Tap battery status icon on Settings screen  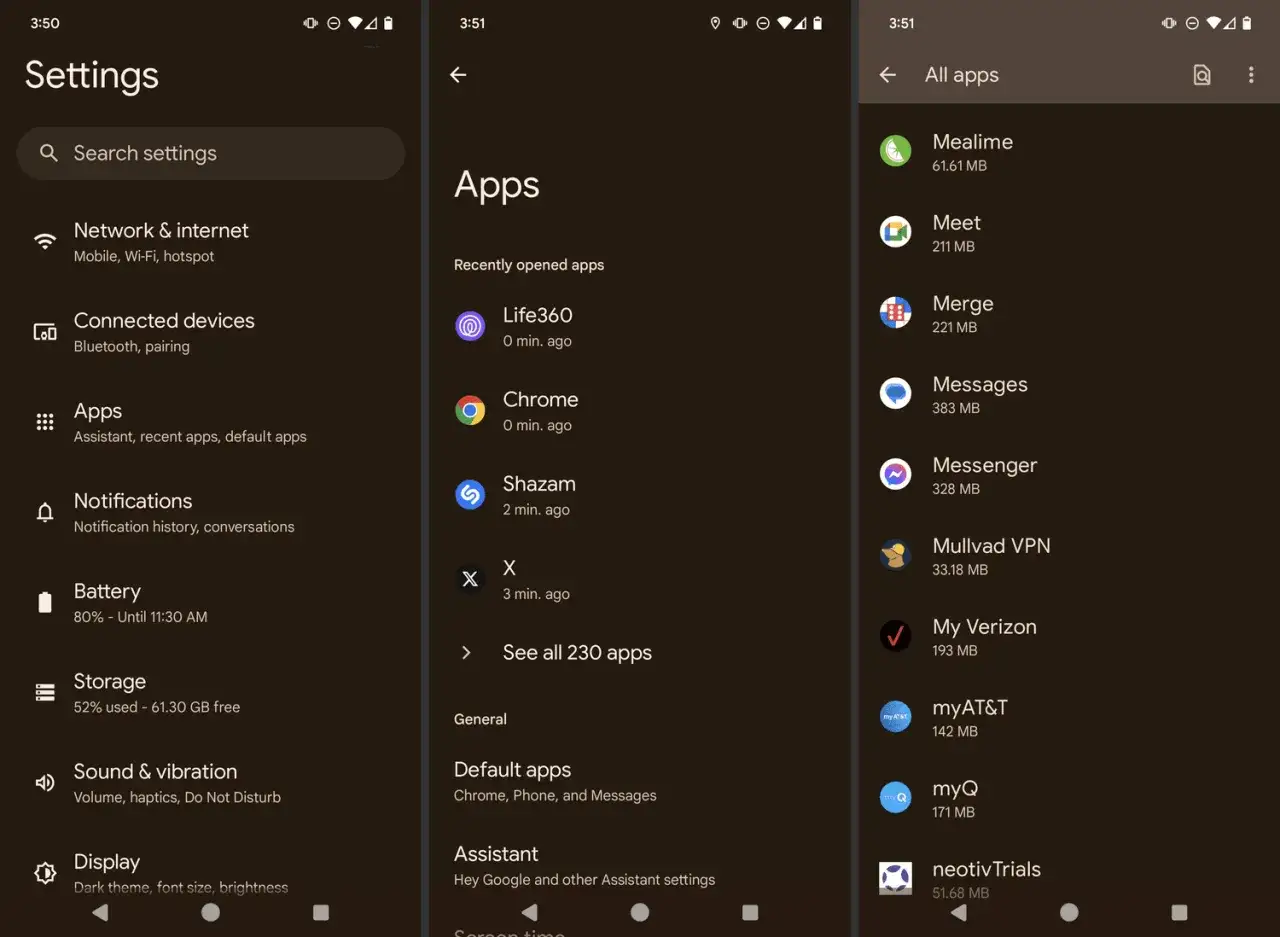(389, 23)
